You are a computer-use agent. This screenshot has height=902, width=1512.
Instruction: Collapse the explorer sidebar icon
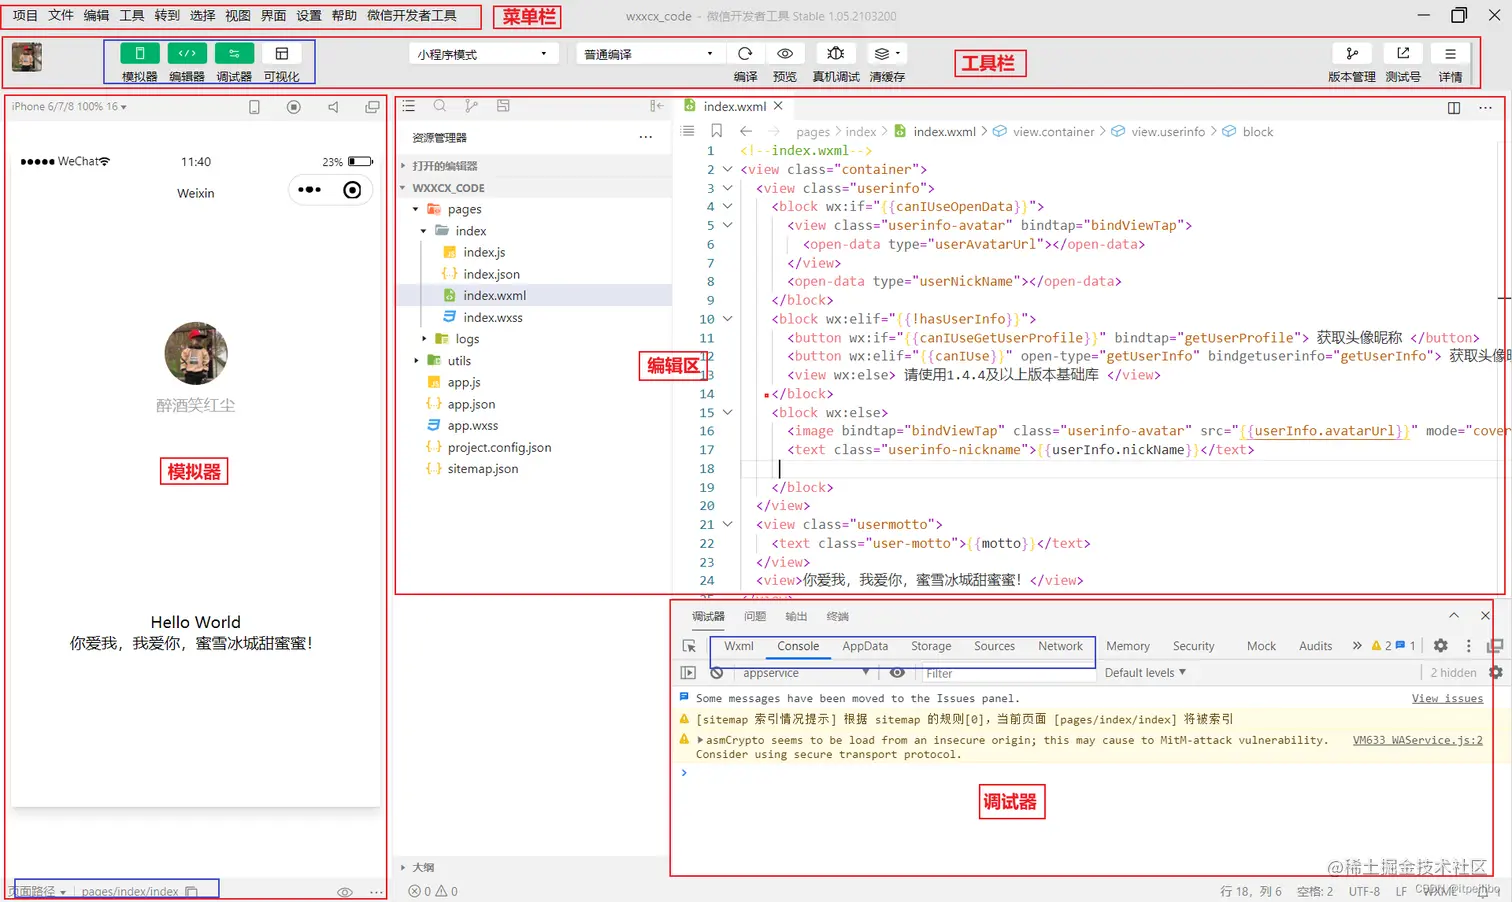[x=656, y=106]
